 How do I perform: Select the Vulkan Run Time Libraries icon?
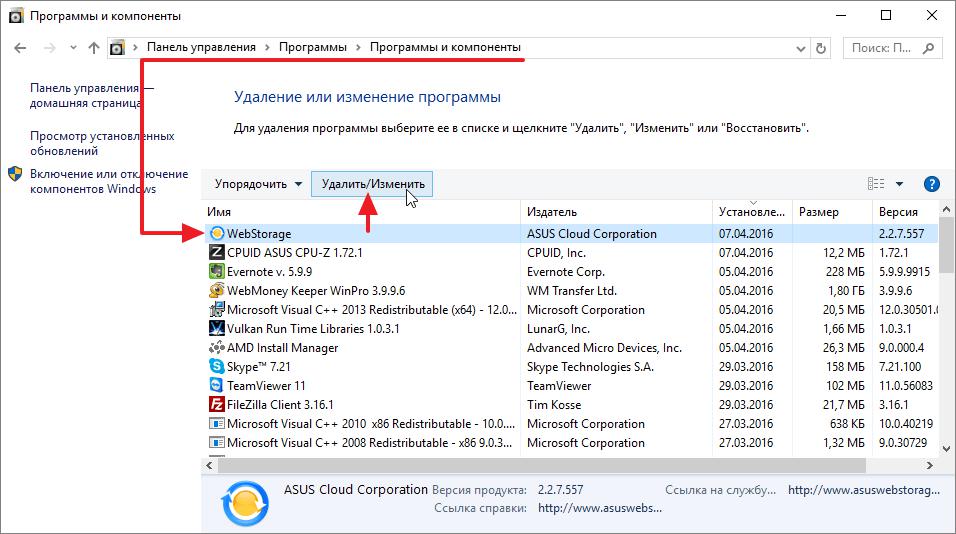pyautogui.click(x=216, y=329)
